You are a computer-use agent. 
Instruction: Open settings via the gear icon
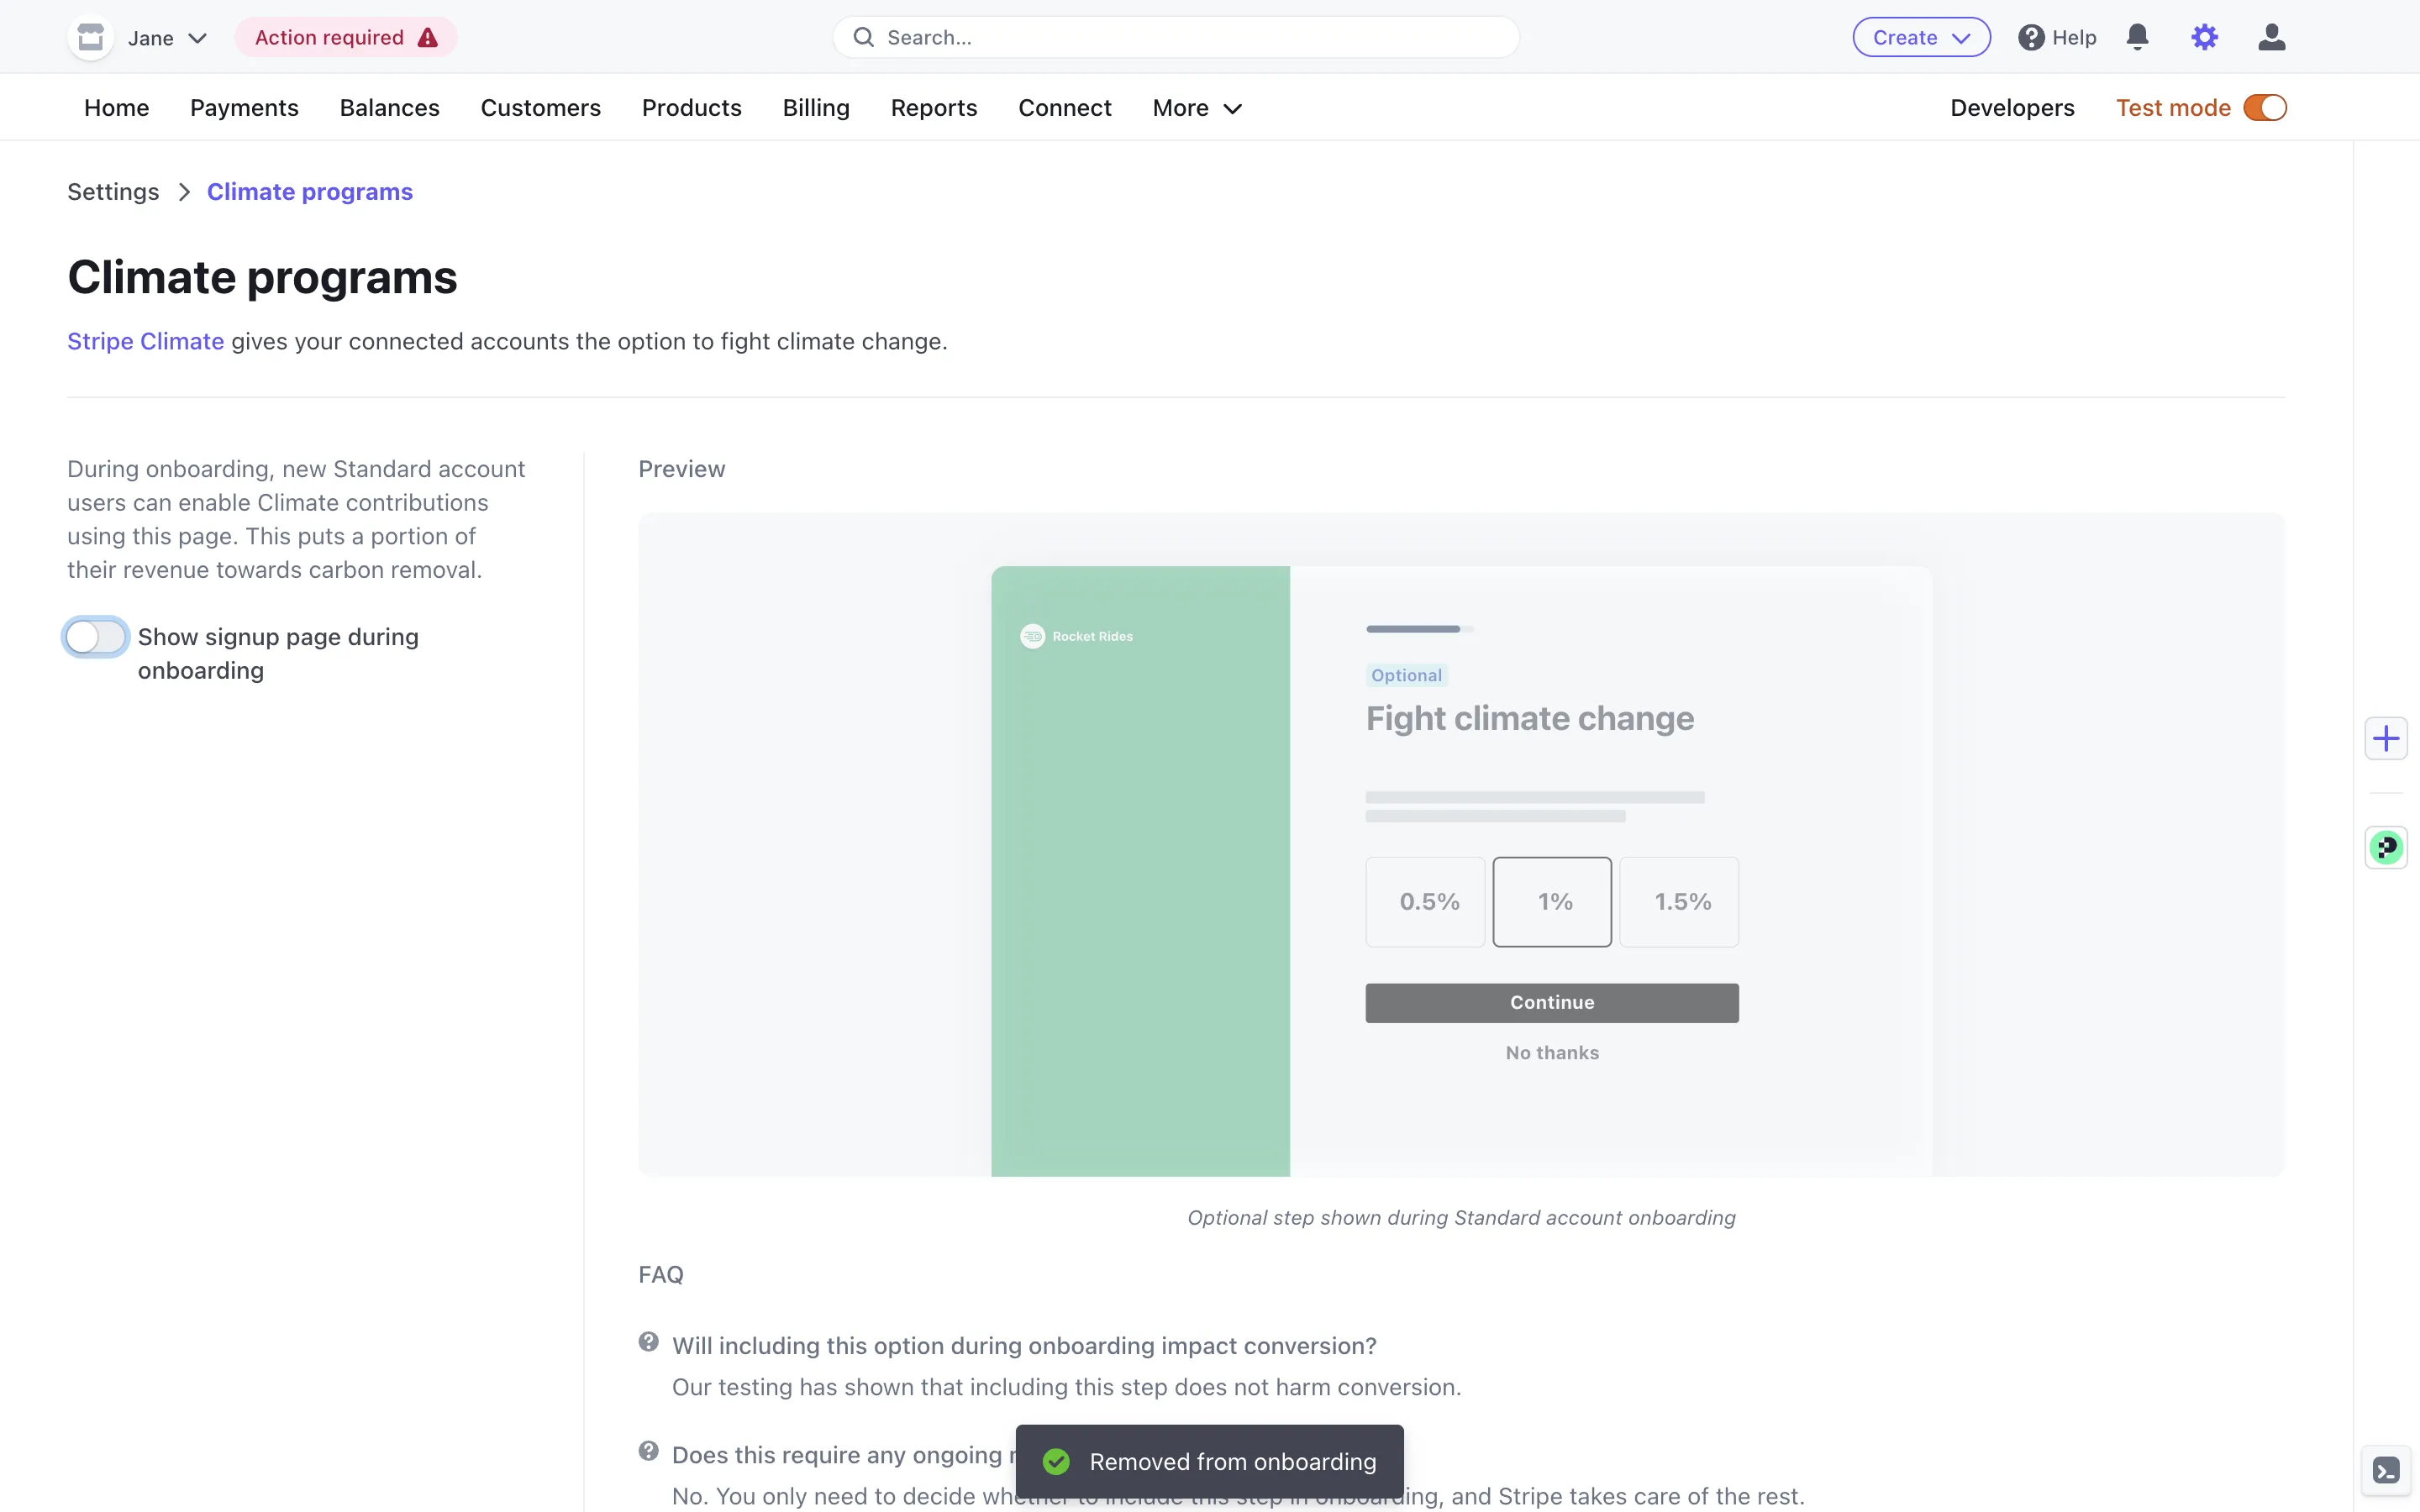(2204, 37)
